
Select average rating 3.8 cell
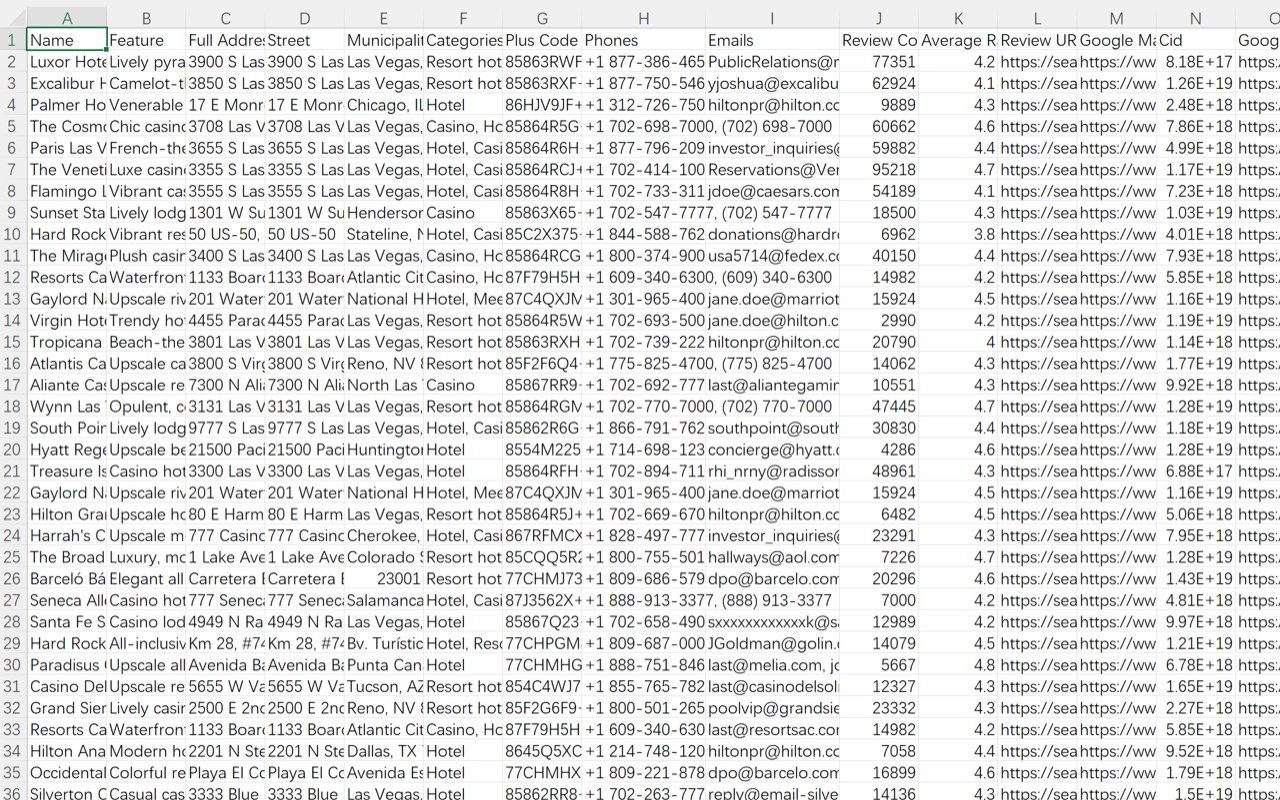coord(958,234)
